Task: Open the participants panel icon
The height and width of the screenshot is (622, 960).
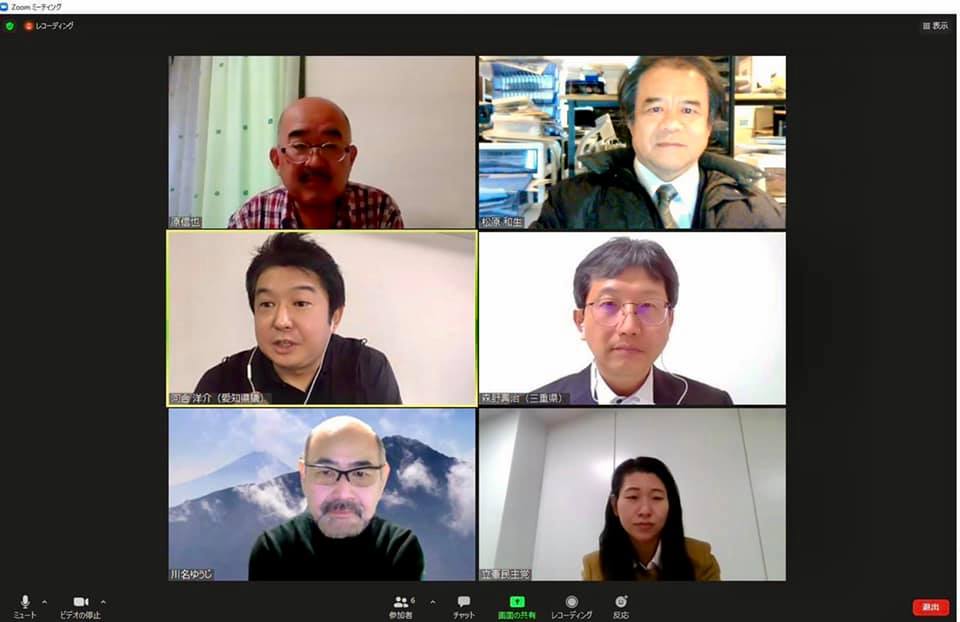Action: pyautogui.click(x=401, y=606)
